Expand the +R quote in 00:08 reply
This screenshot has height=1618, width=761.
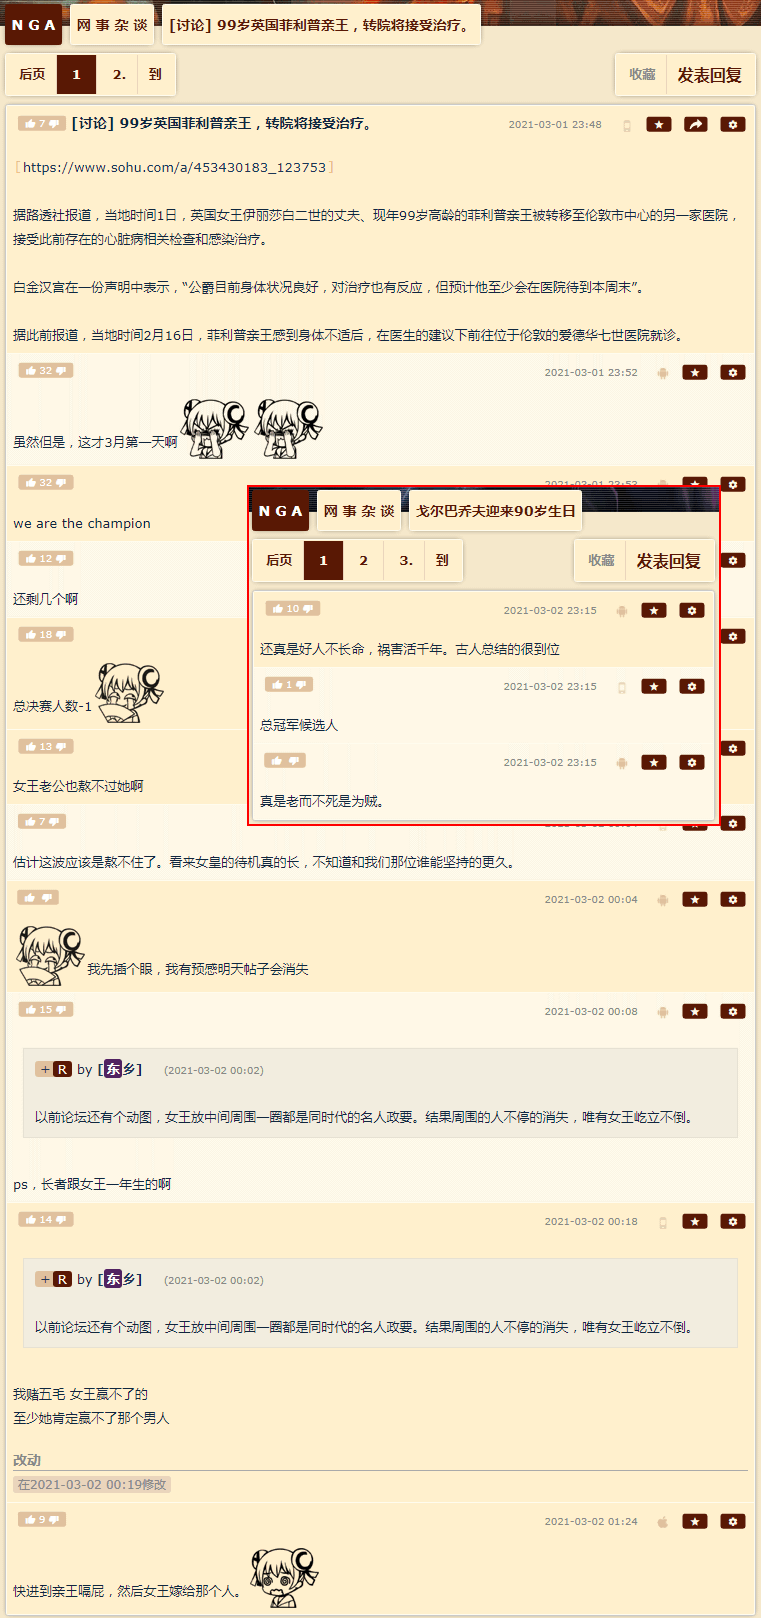53,1069
